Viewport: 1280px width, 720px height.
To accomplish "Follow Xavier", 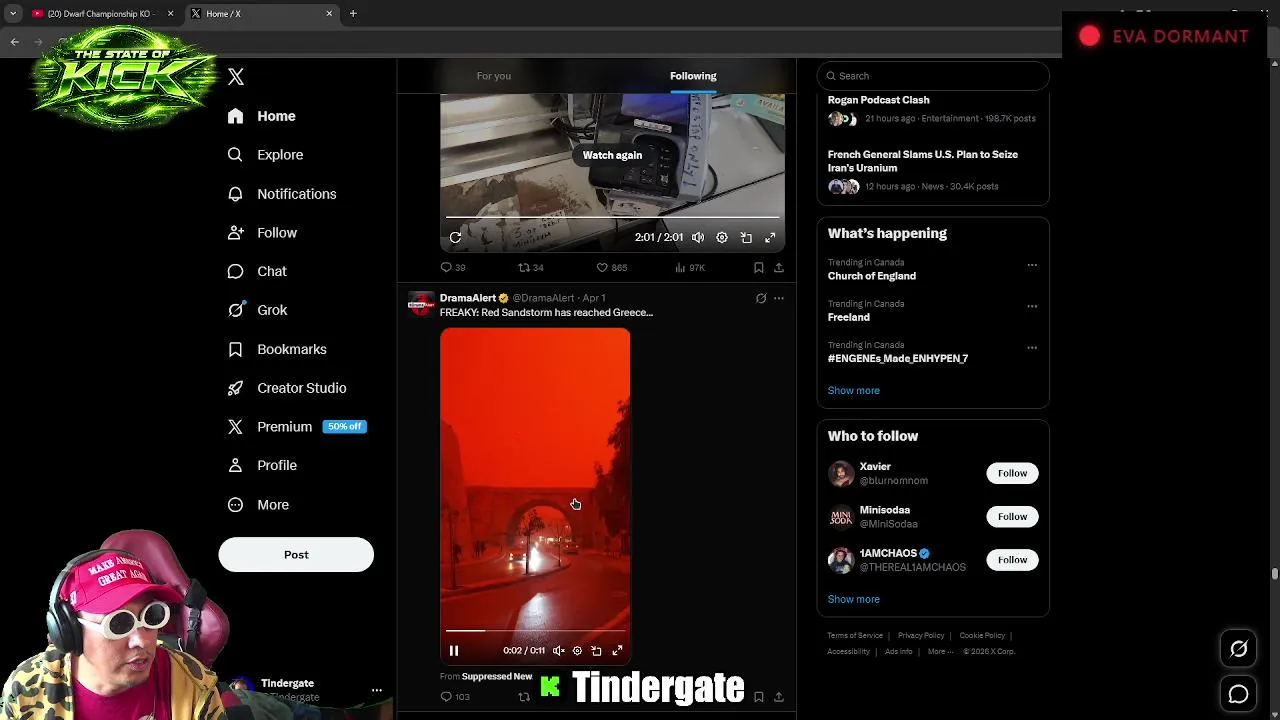I will click(1012, 473).
